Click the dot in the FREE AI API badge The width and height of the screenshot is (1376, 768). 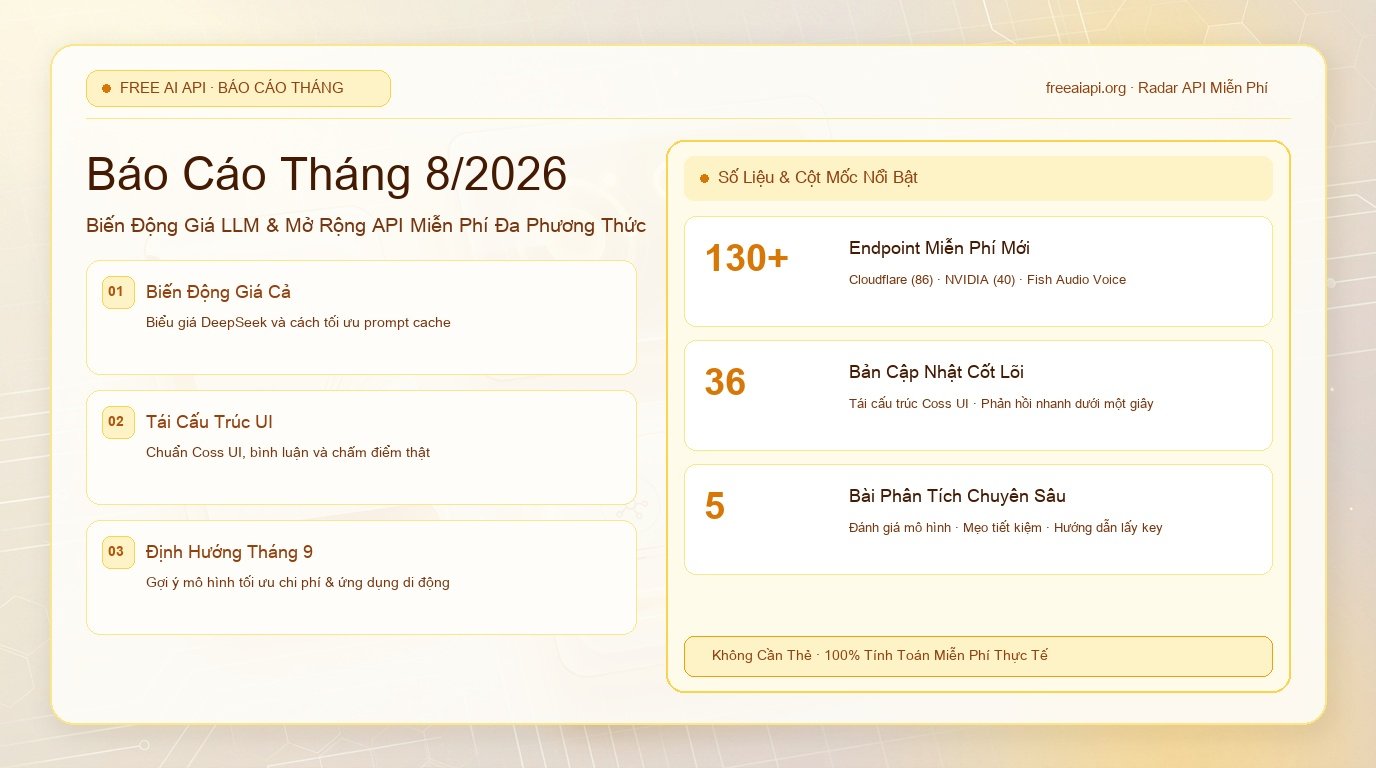pos(106,88)
